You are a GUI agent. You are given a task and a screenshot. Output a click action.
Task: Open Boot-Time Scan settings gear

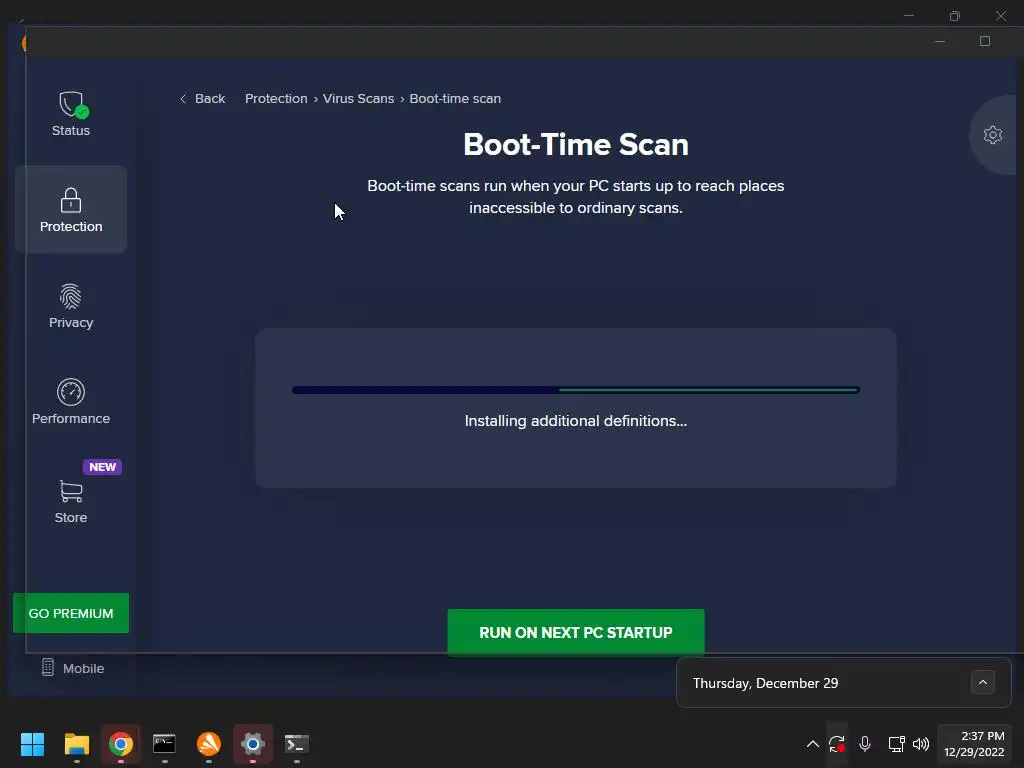click(993, 135)
